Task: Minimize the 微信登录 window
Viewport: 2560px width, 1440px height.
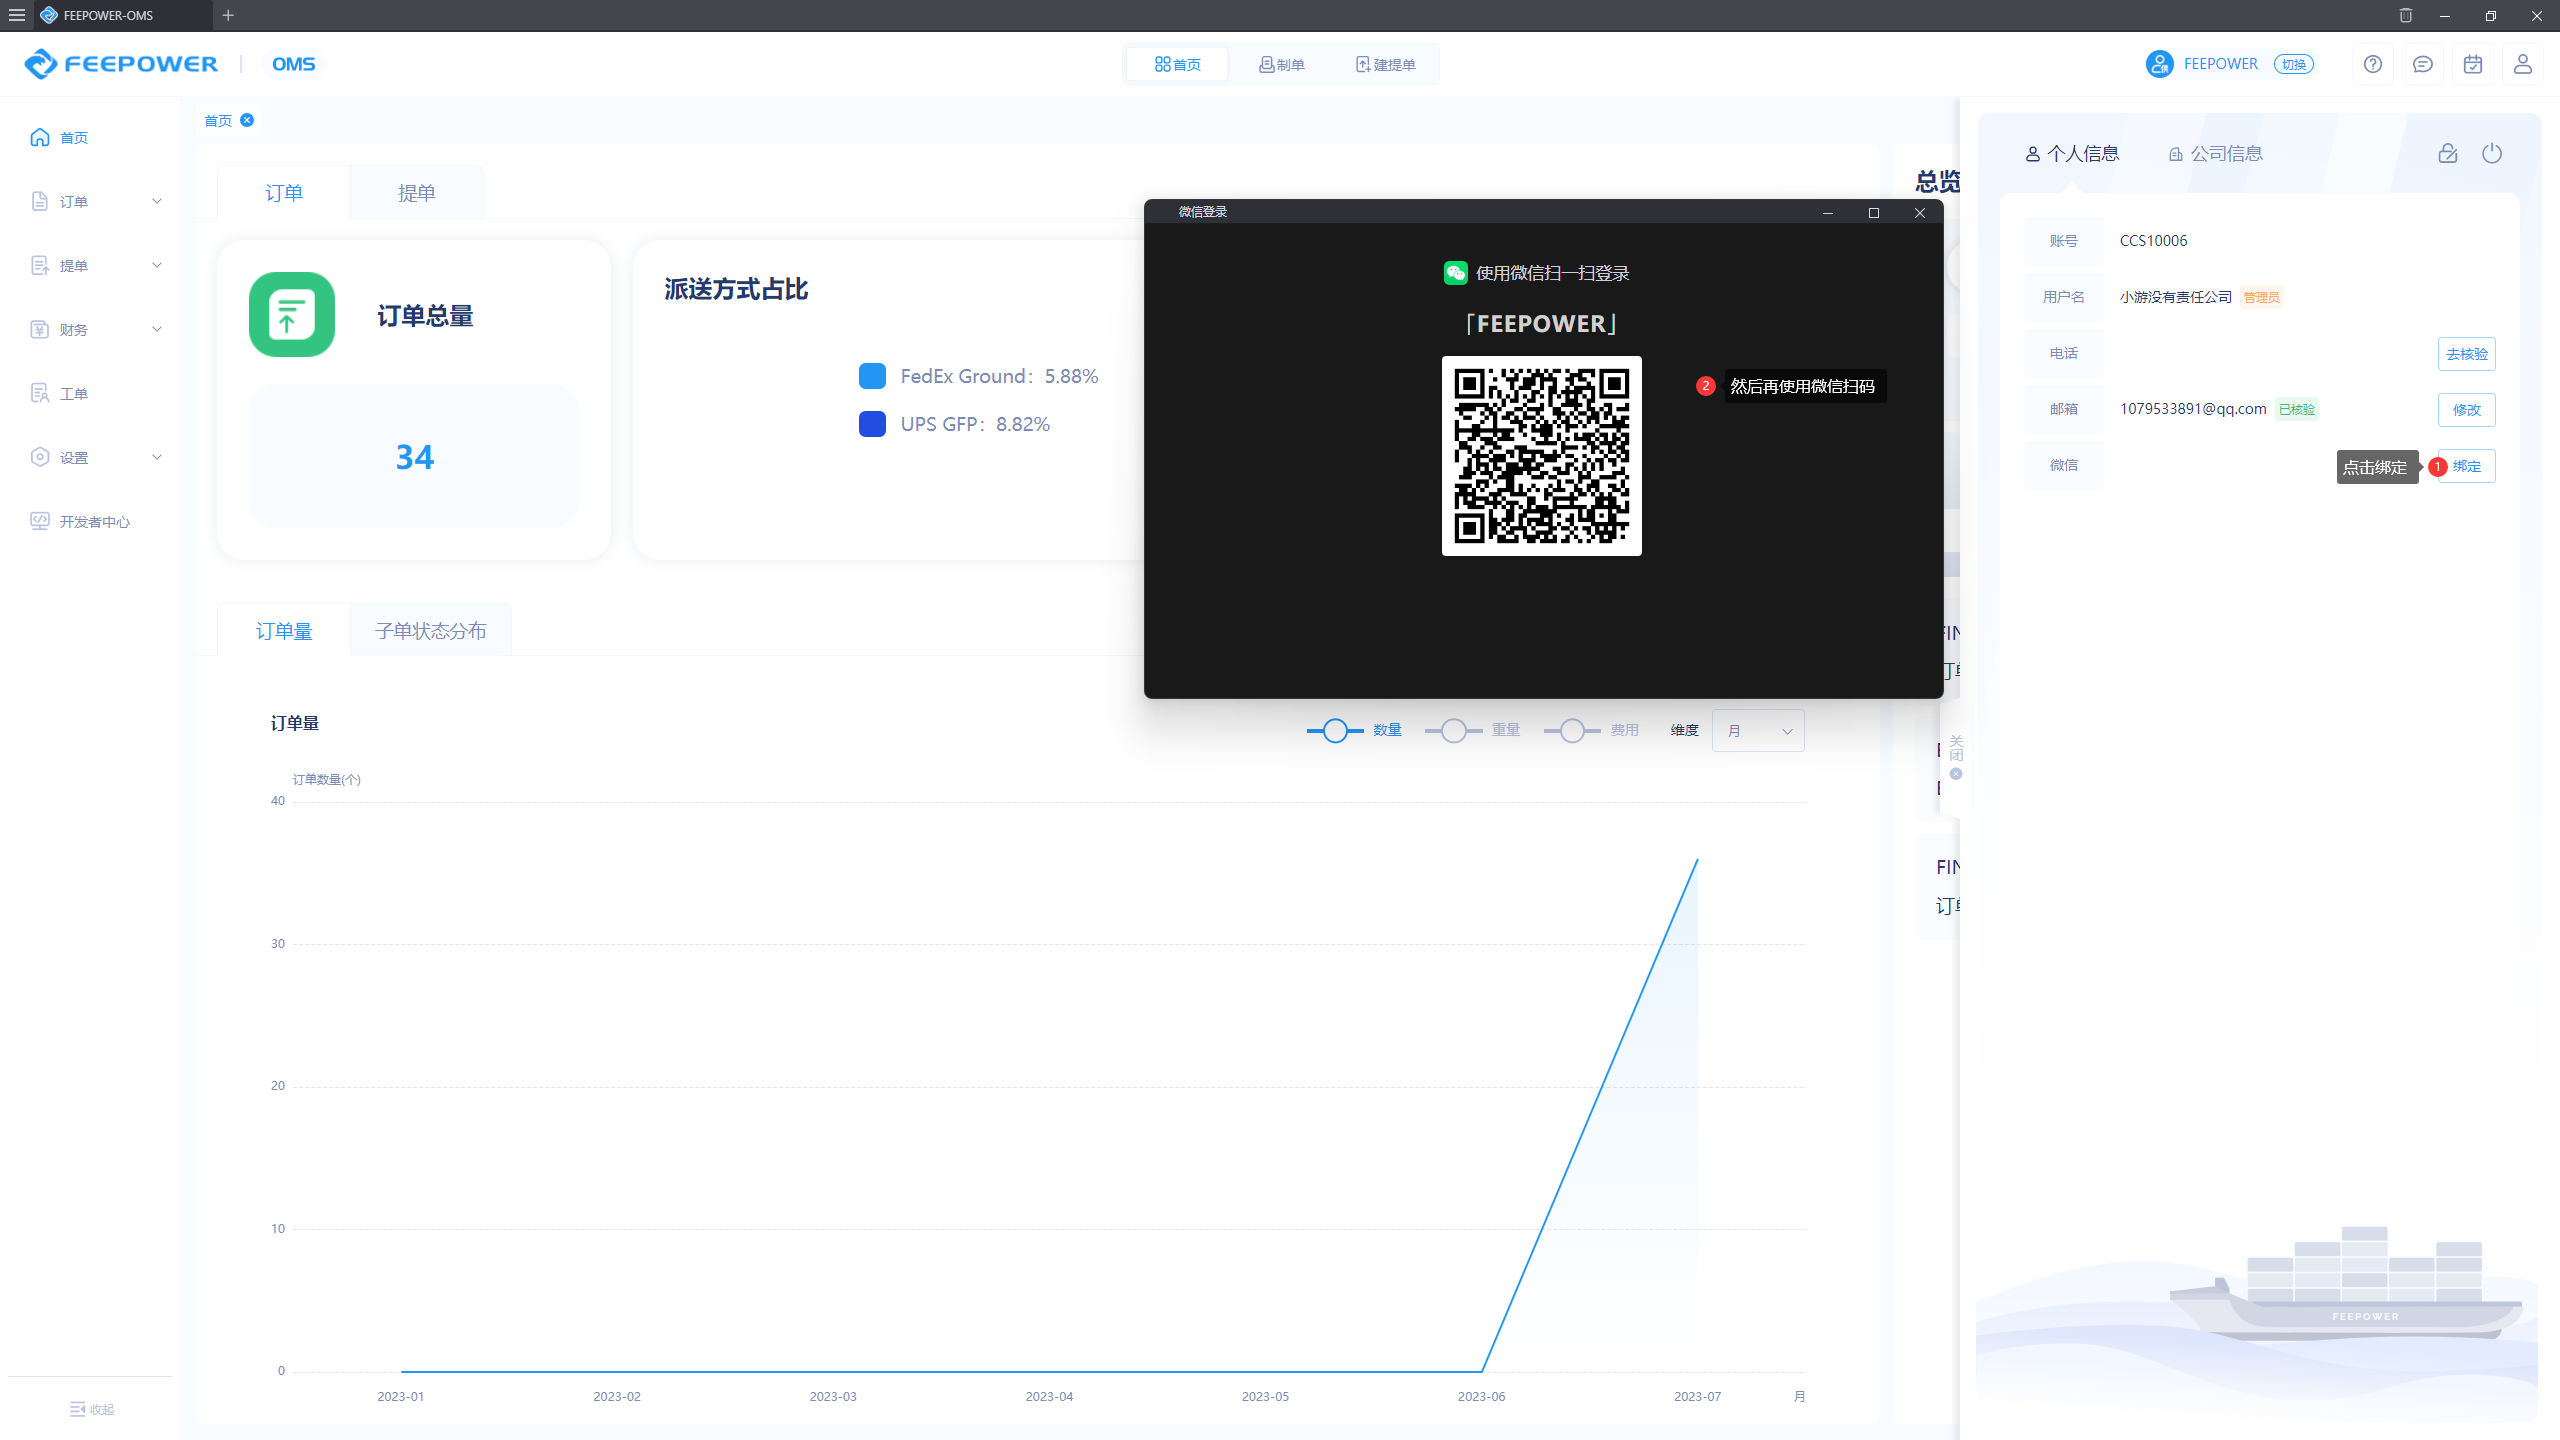Action: point(1828,212)
